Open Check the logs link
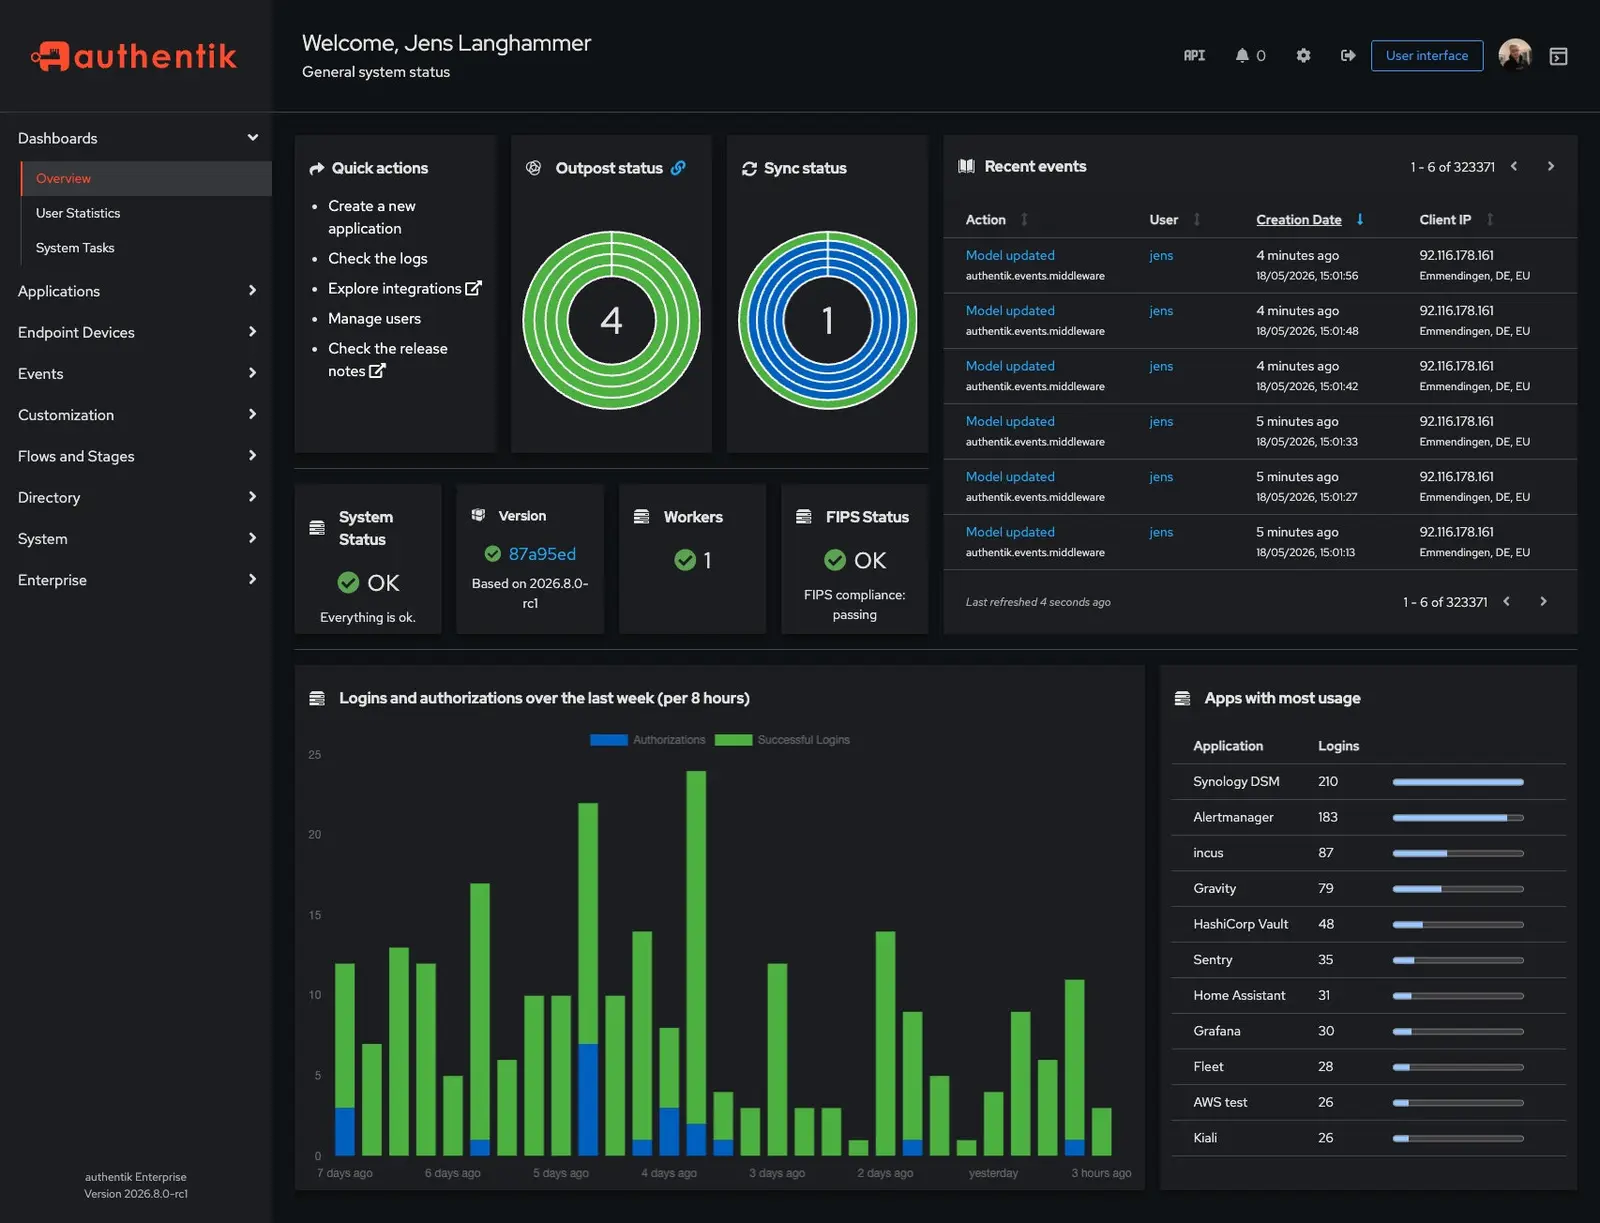Screen dimensions: 1600x1223 (377, 258)
